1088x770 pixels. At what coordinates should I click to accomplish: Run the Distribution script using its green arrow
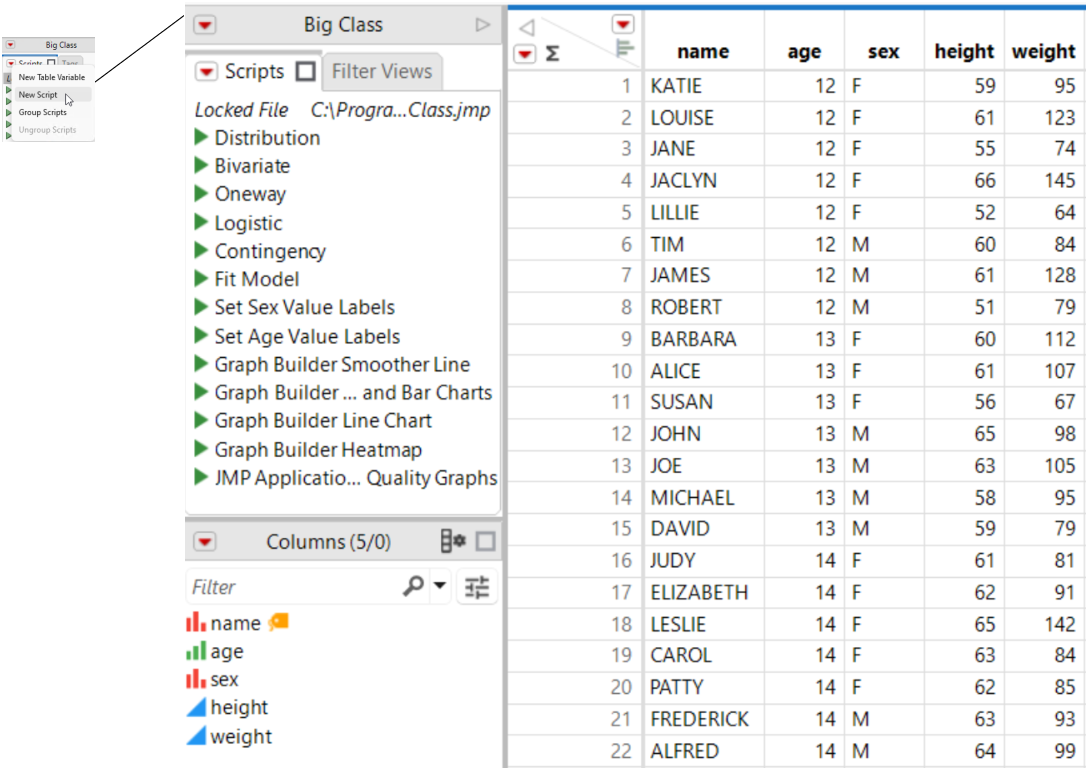tap(201, 138)
